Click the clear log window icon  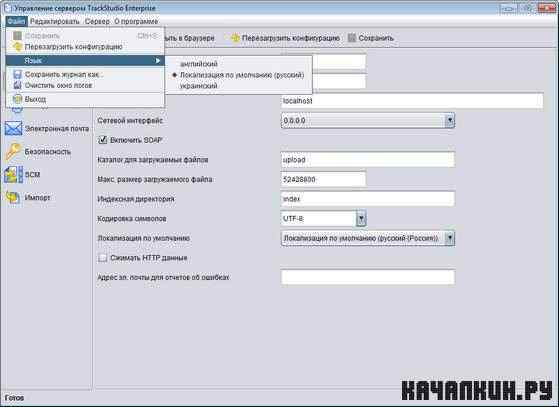coord(17,86)
